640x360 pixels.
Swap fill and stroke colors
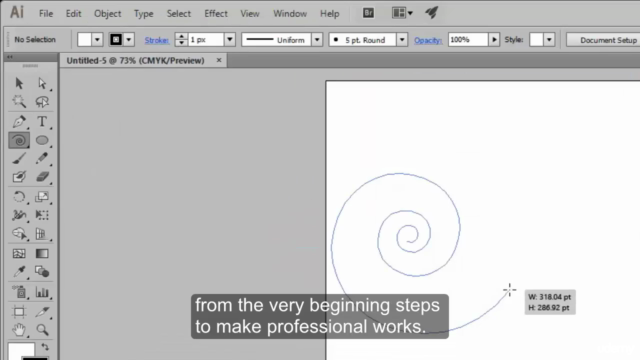(45, 347)
